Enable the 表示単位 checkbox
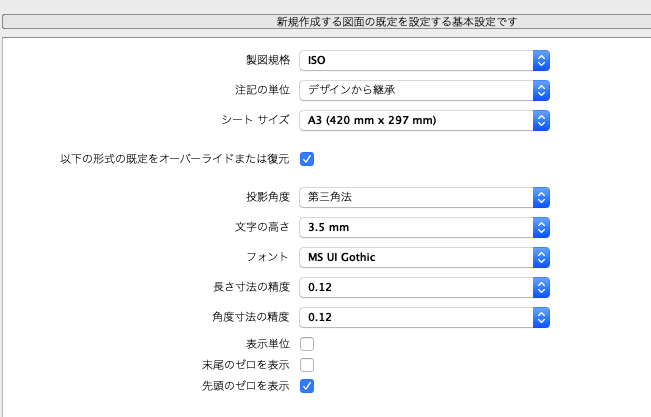651x417 pixels. [307, 344]
